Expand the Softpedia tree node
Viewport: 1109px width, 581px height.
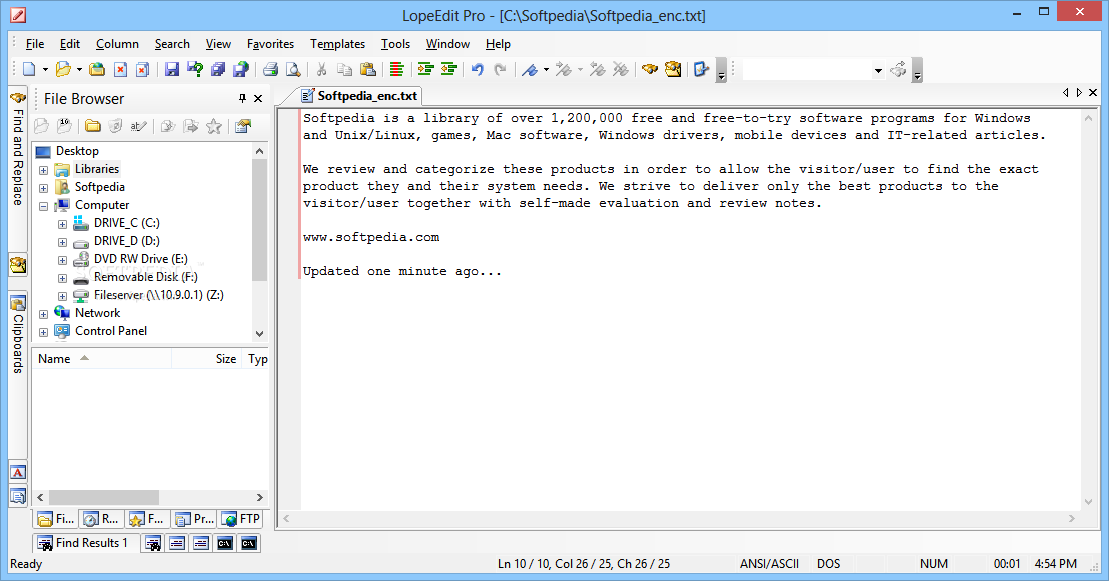click(44, 188)
